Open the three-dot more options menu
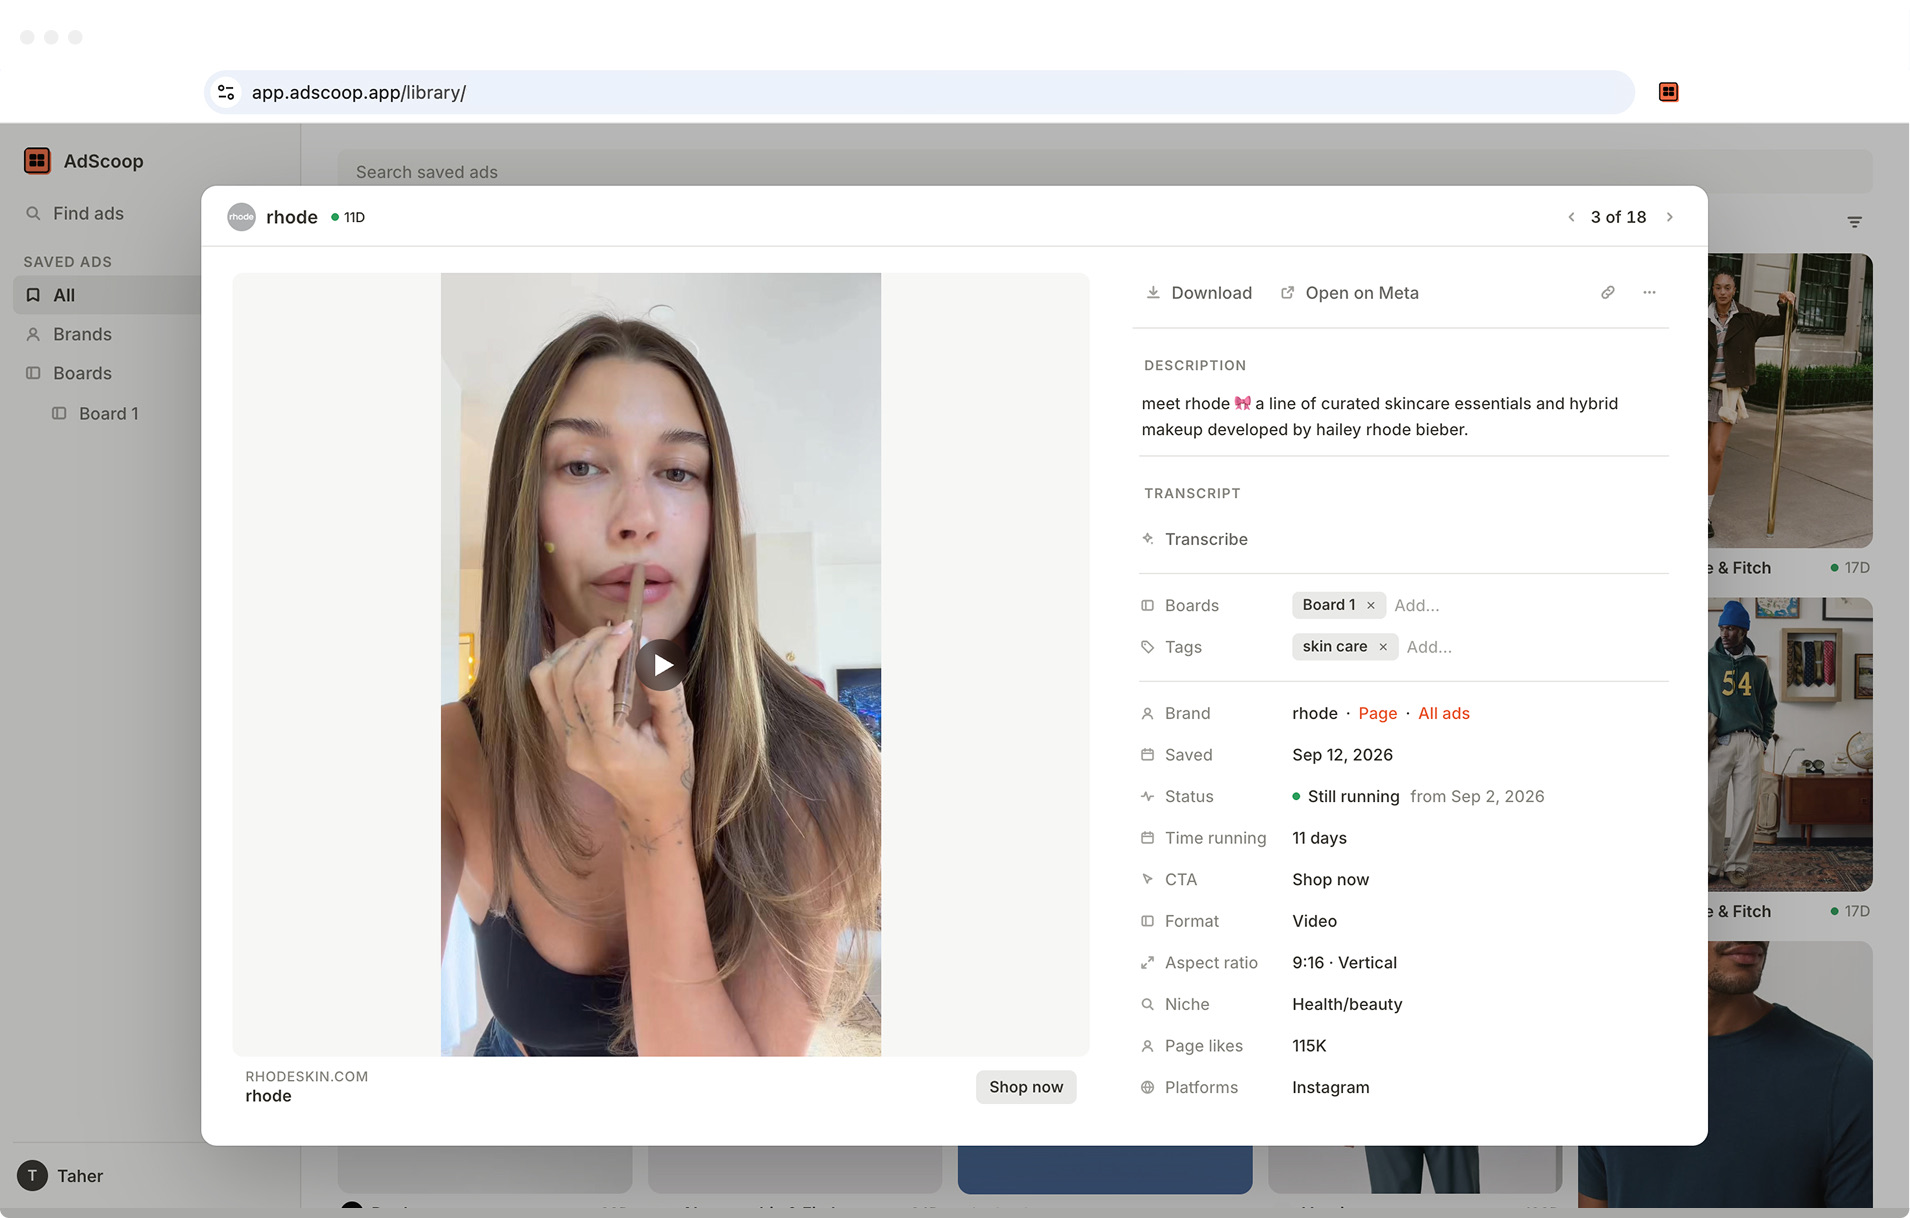Screen dimensions: 1910x1218 (x=1649, y=293)
